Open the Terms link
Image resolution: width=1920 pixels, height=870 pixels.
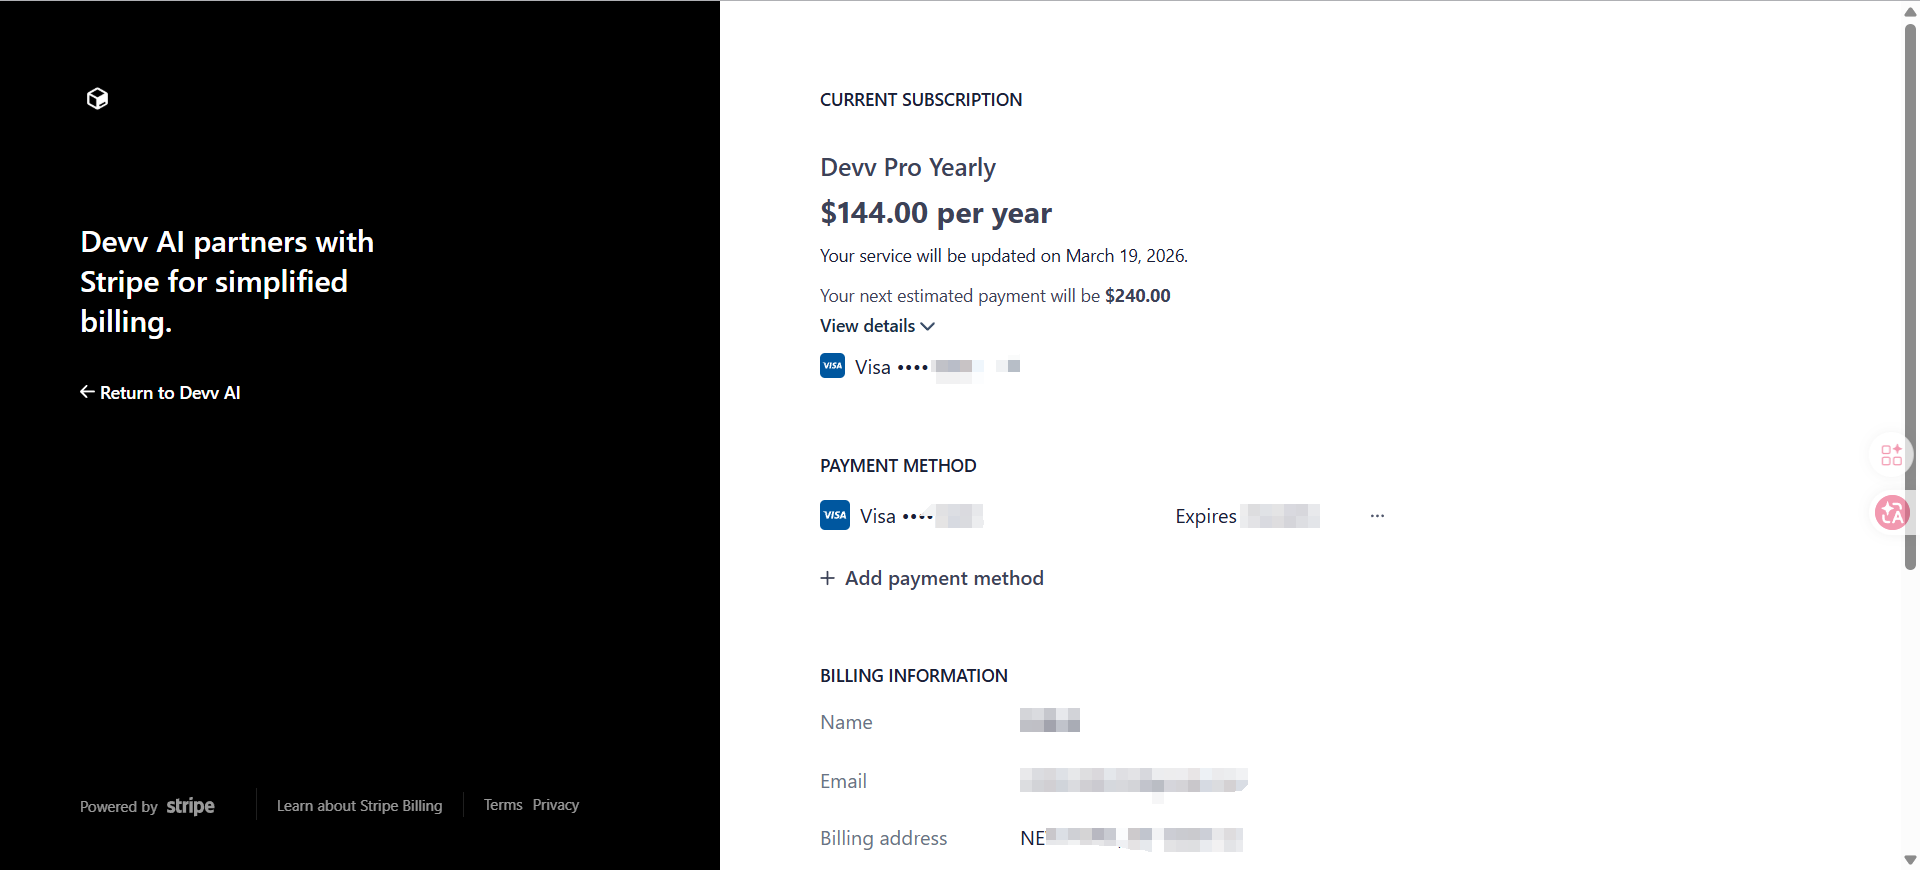click(503, 805)
